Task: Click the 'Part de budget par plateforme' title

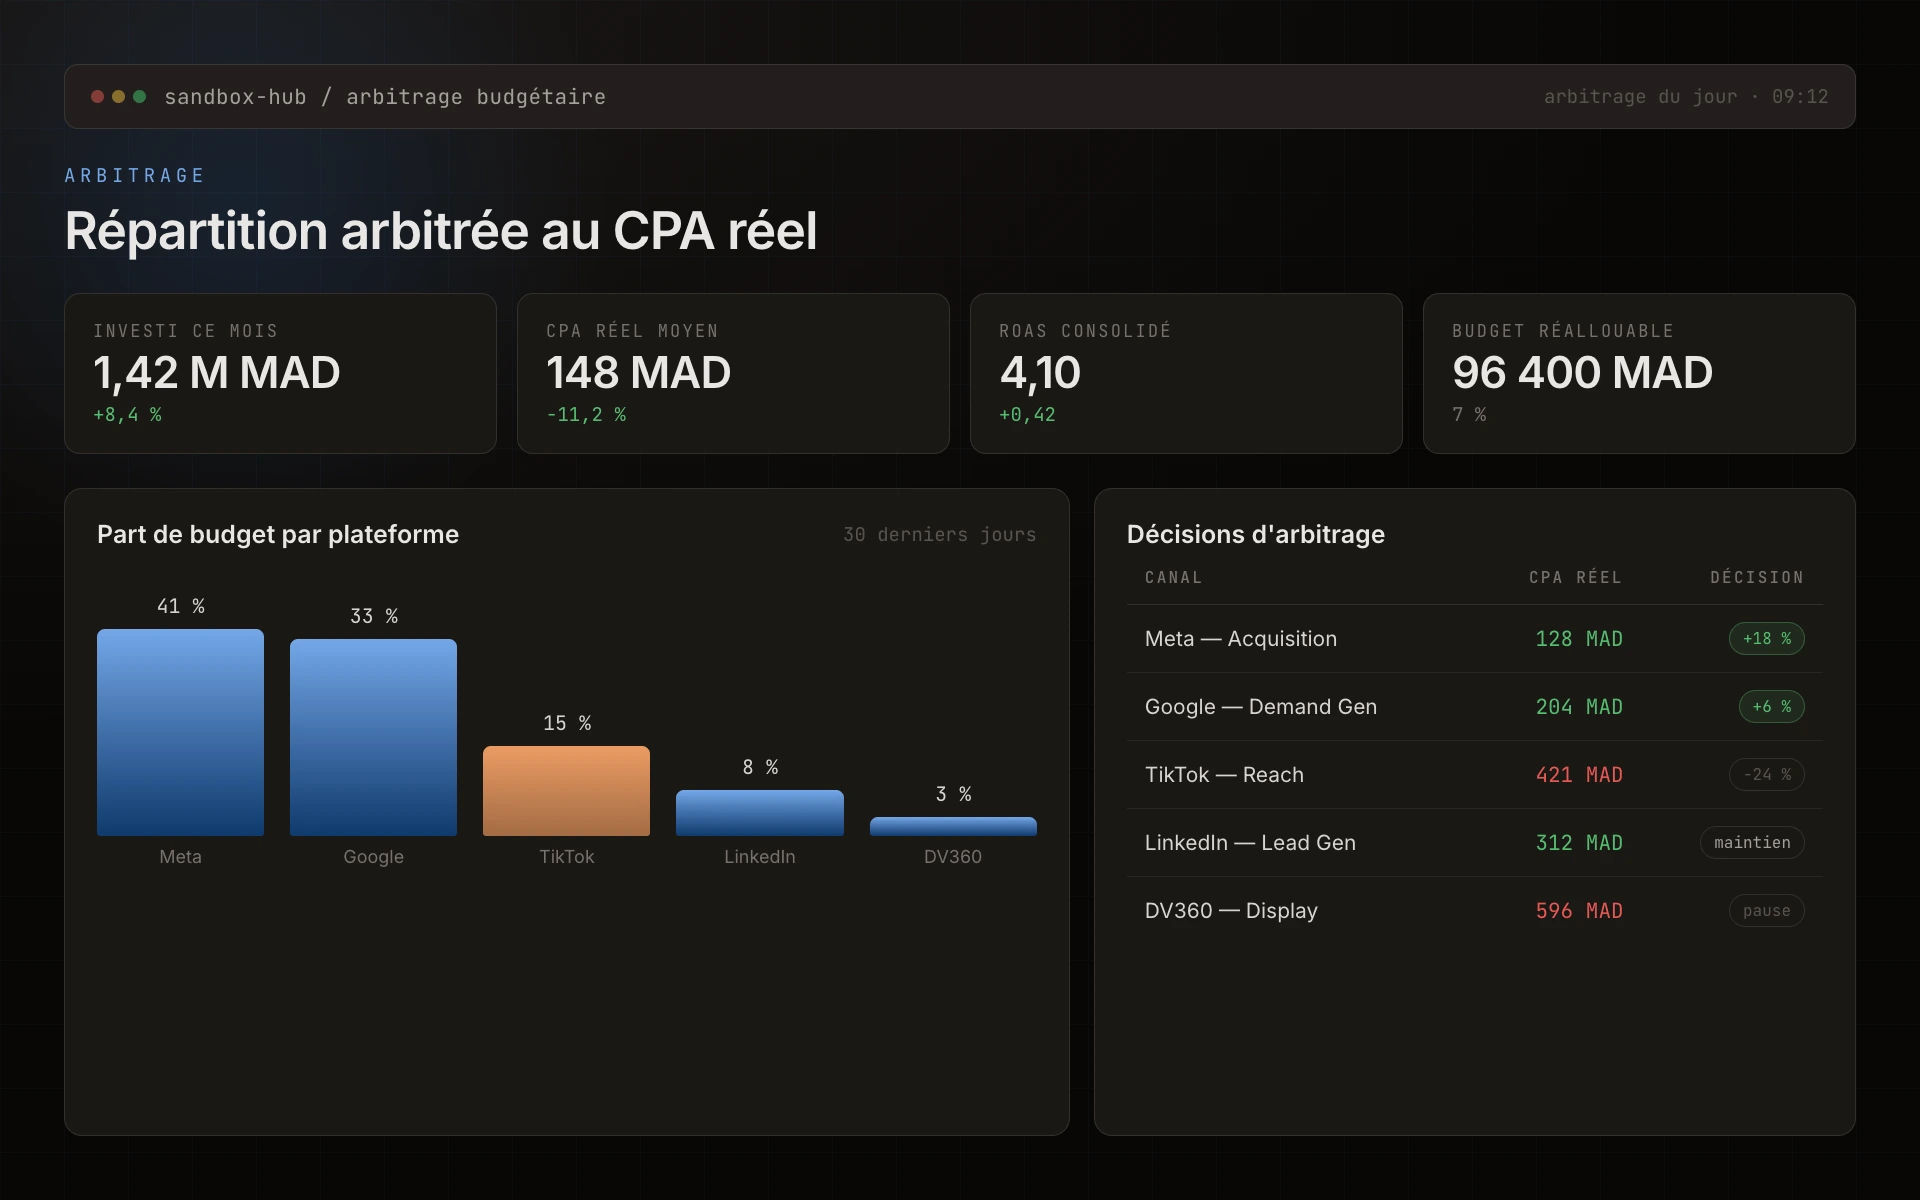Action: (x=278, y=535)
